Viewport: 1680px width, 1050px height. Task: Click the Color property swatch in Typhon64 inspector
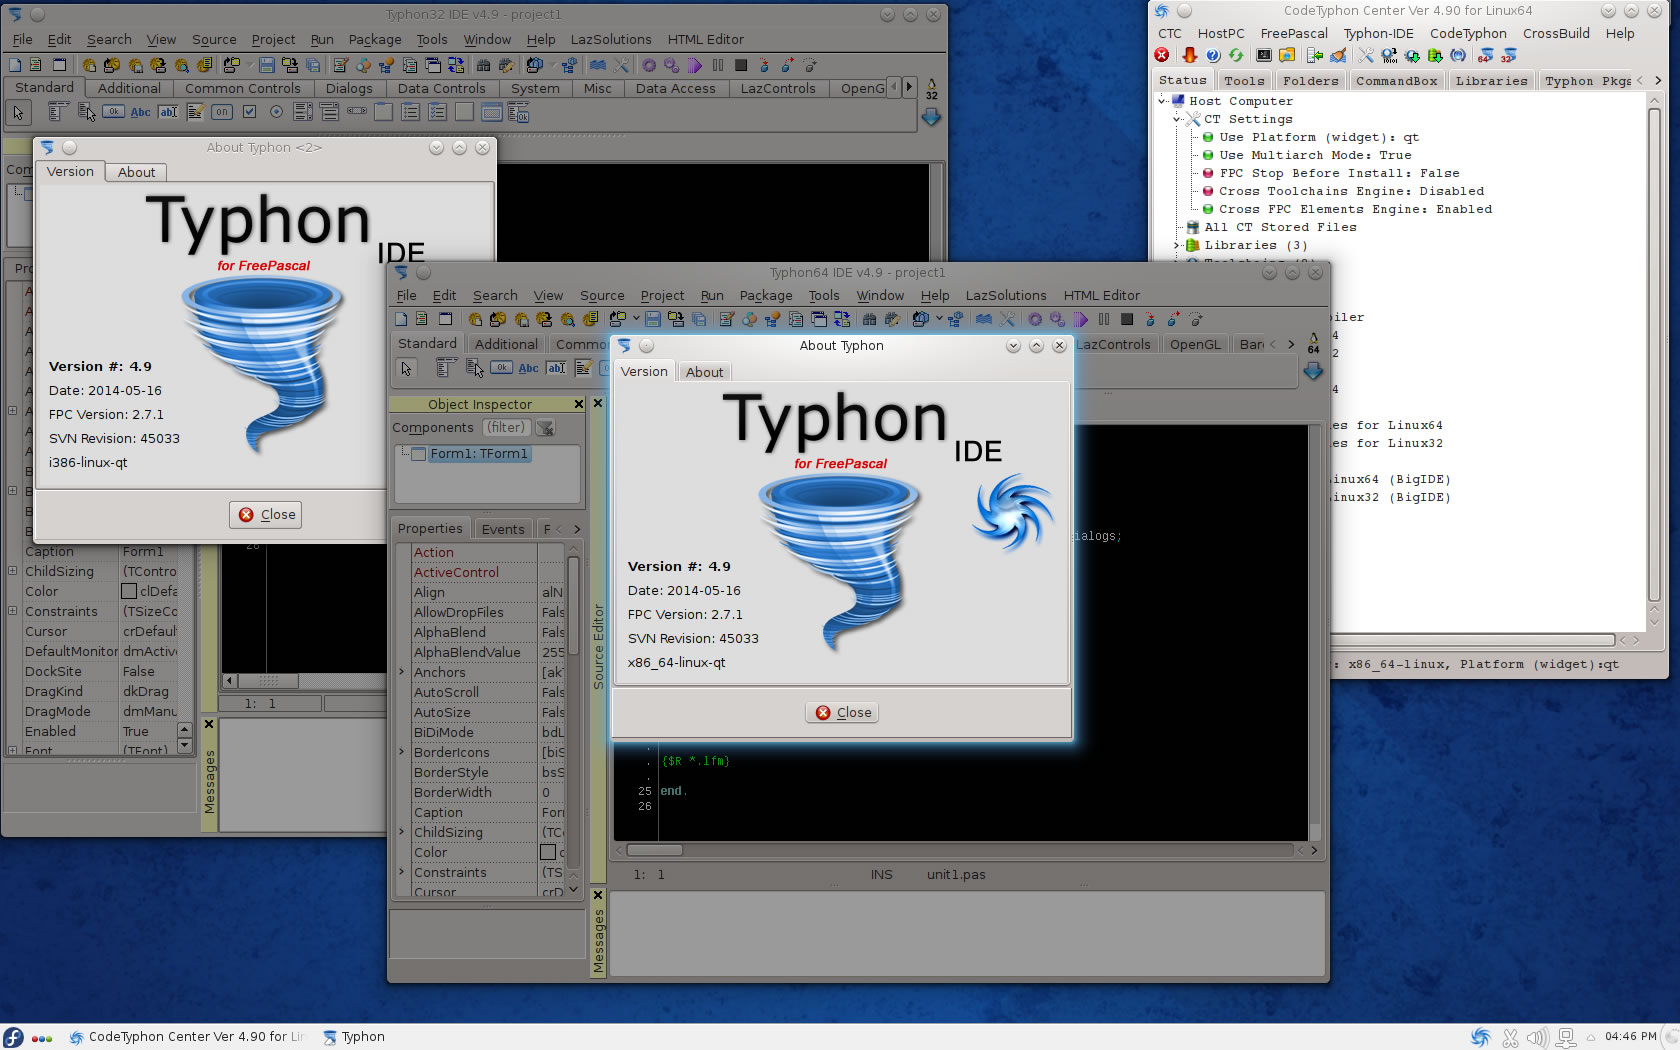[x=548, y=852]
